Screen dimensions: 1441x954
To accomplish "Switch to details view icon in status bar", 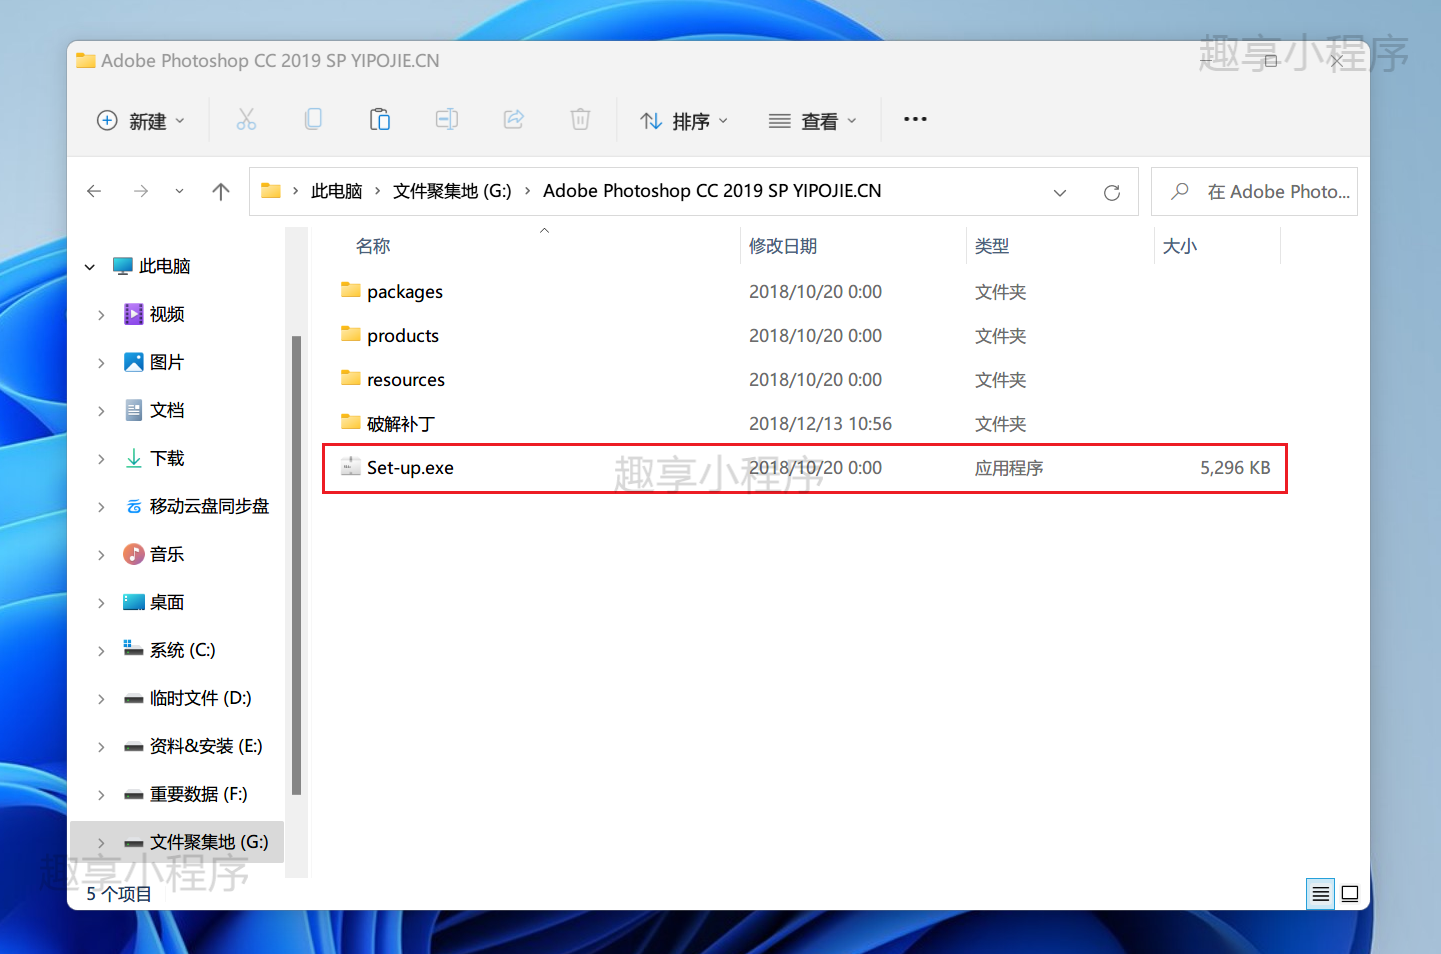I will (x=1321, y=894).
